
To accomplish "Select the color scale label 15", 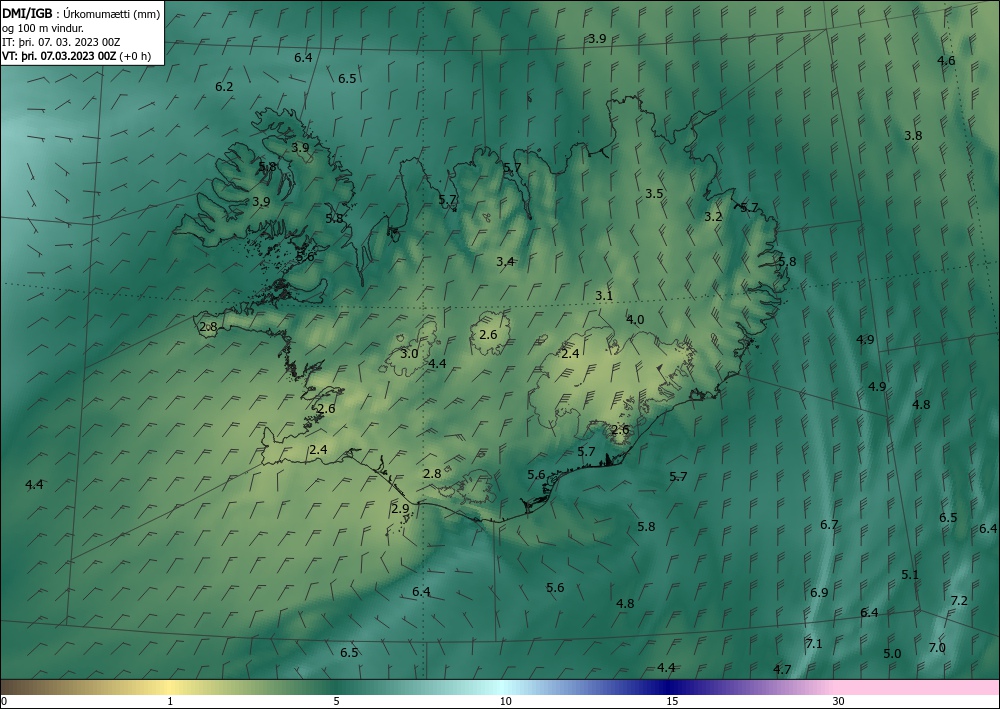I will coord(672,702).
